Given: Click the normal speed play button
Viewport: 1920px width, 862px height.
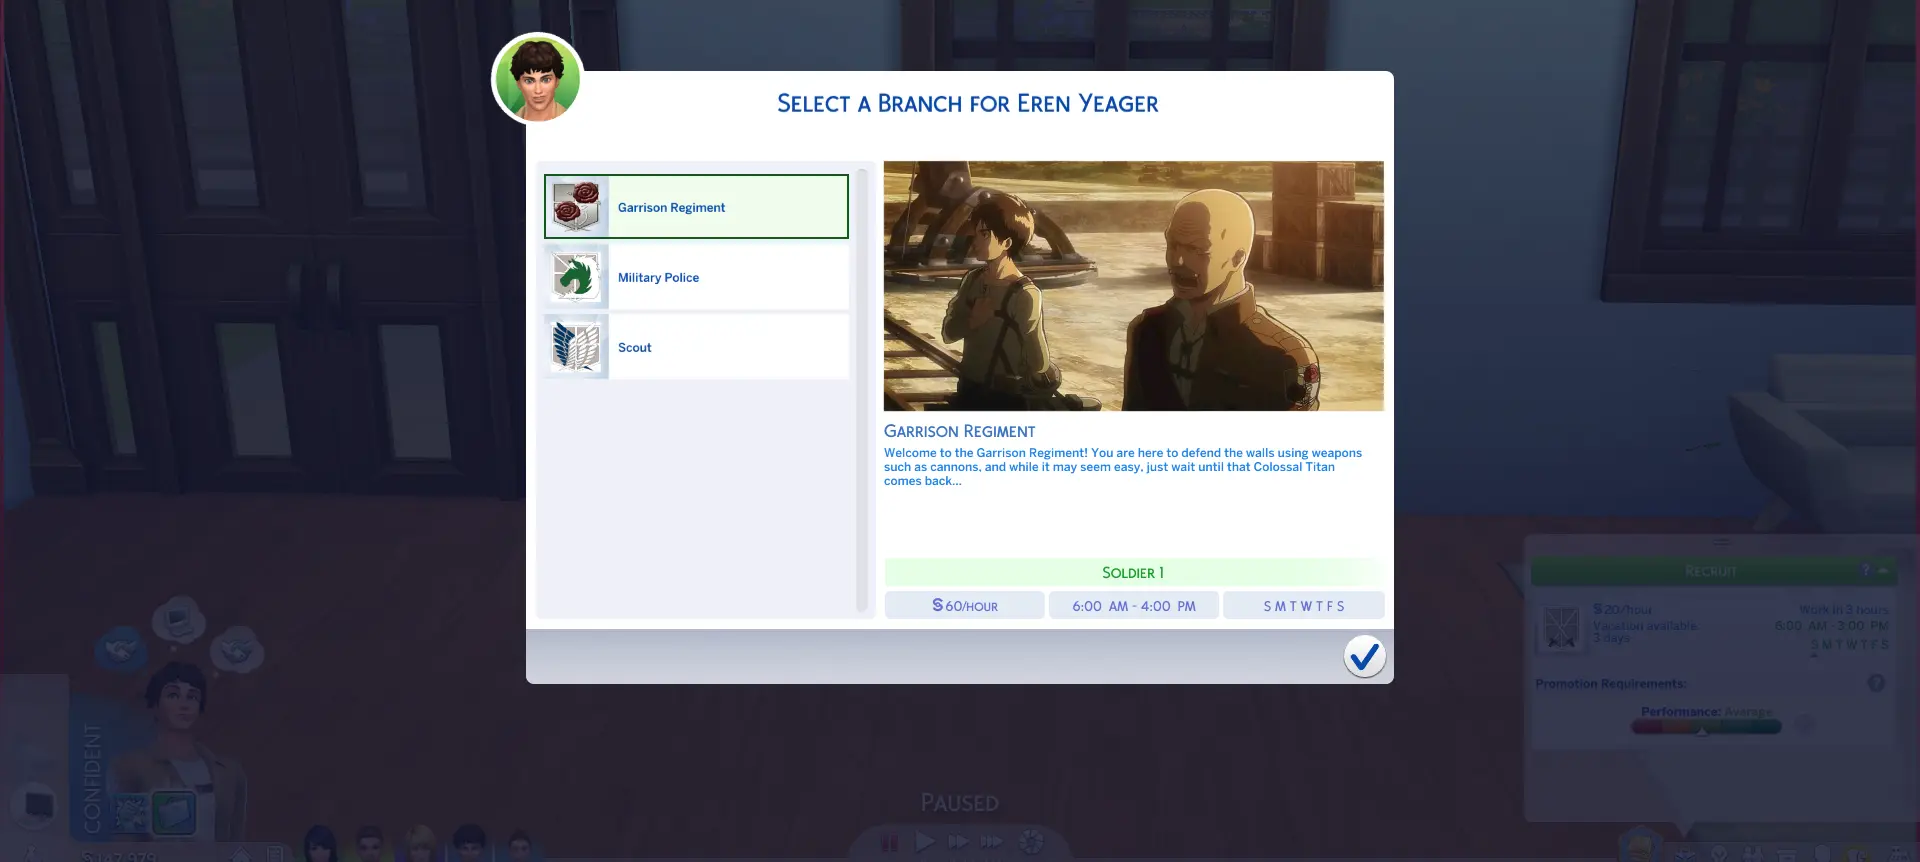Looking at the screenshot, I should 925,842.
